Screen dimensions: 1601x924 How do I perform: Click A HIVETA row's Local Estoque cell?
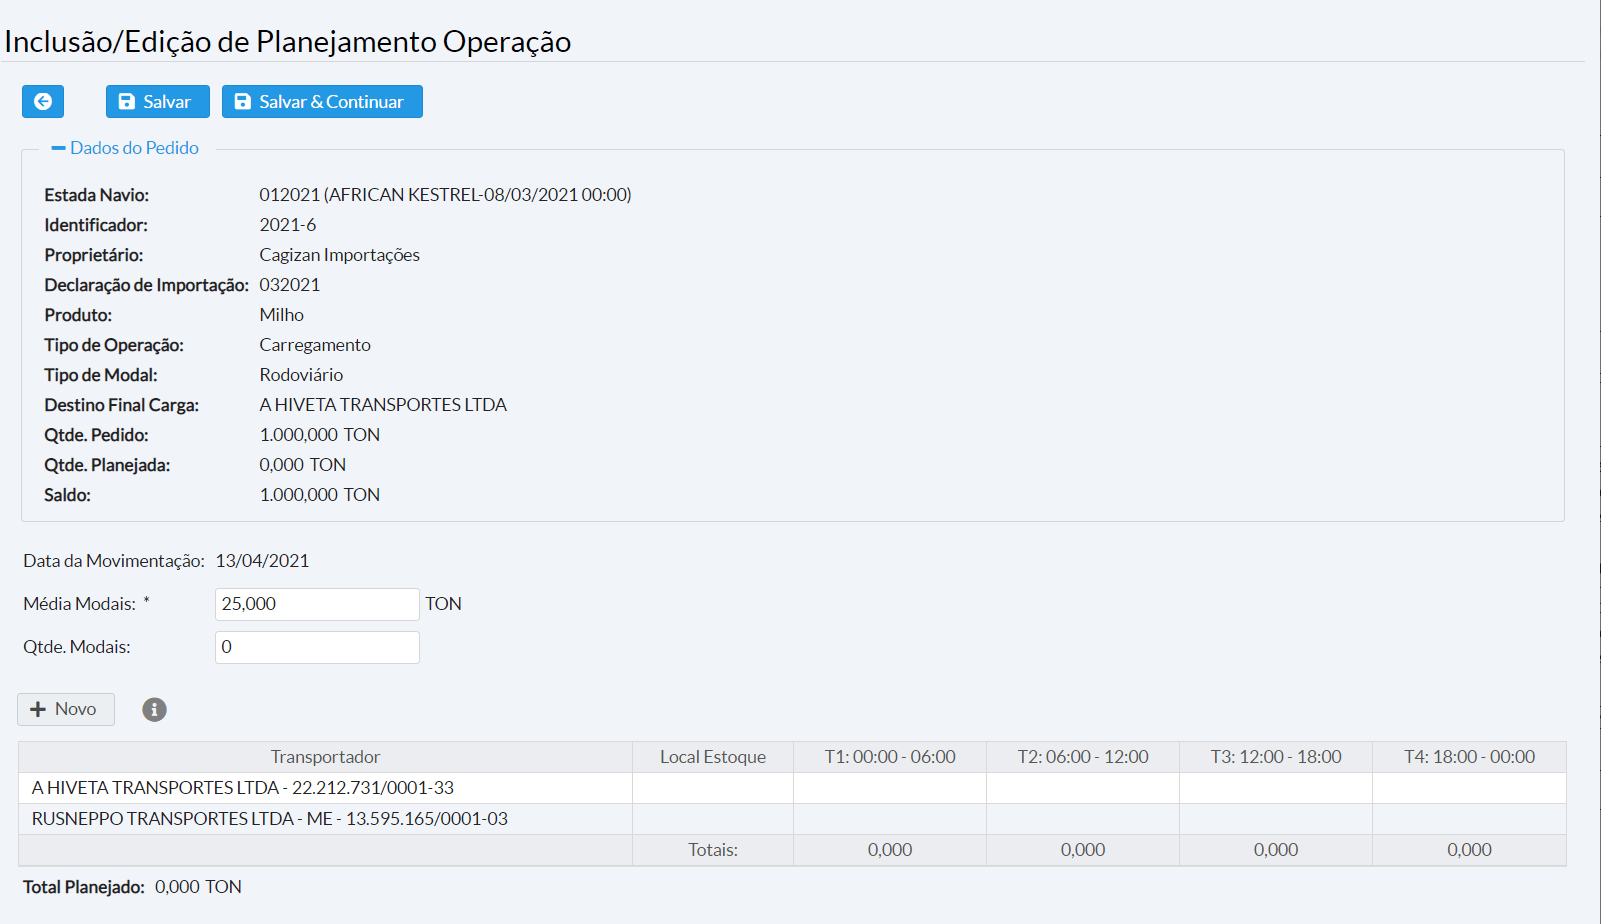713,788
